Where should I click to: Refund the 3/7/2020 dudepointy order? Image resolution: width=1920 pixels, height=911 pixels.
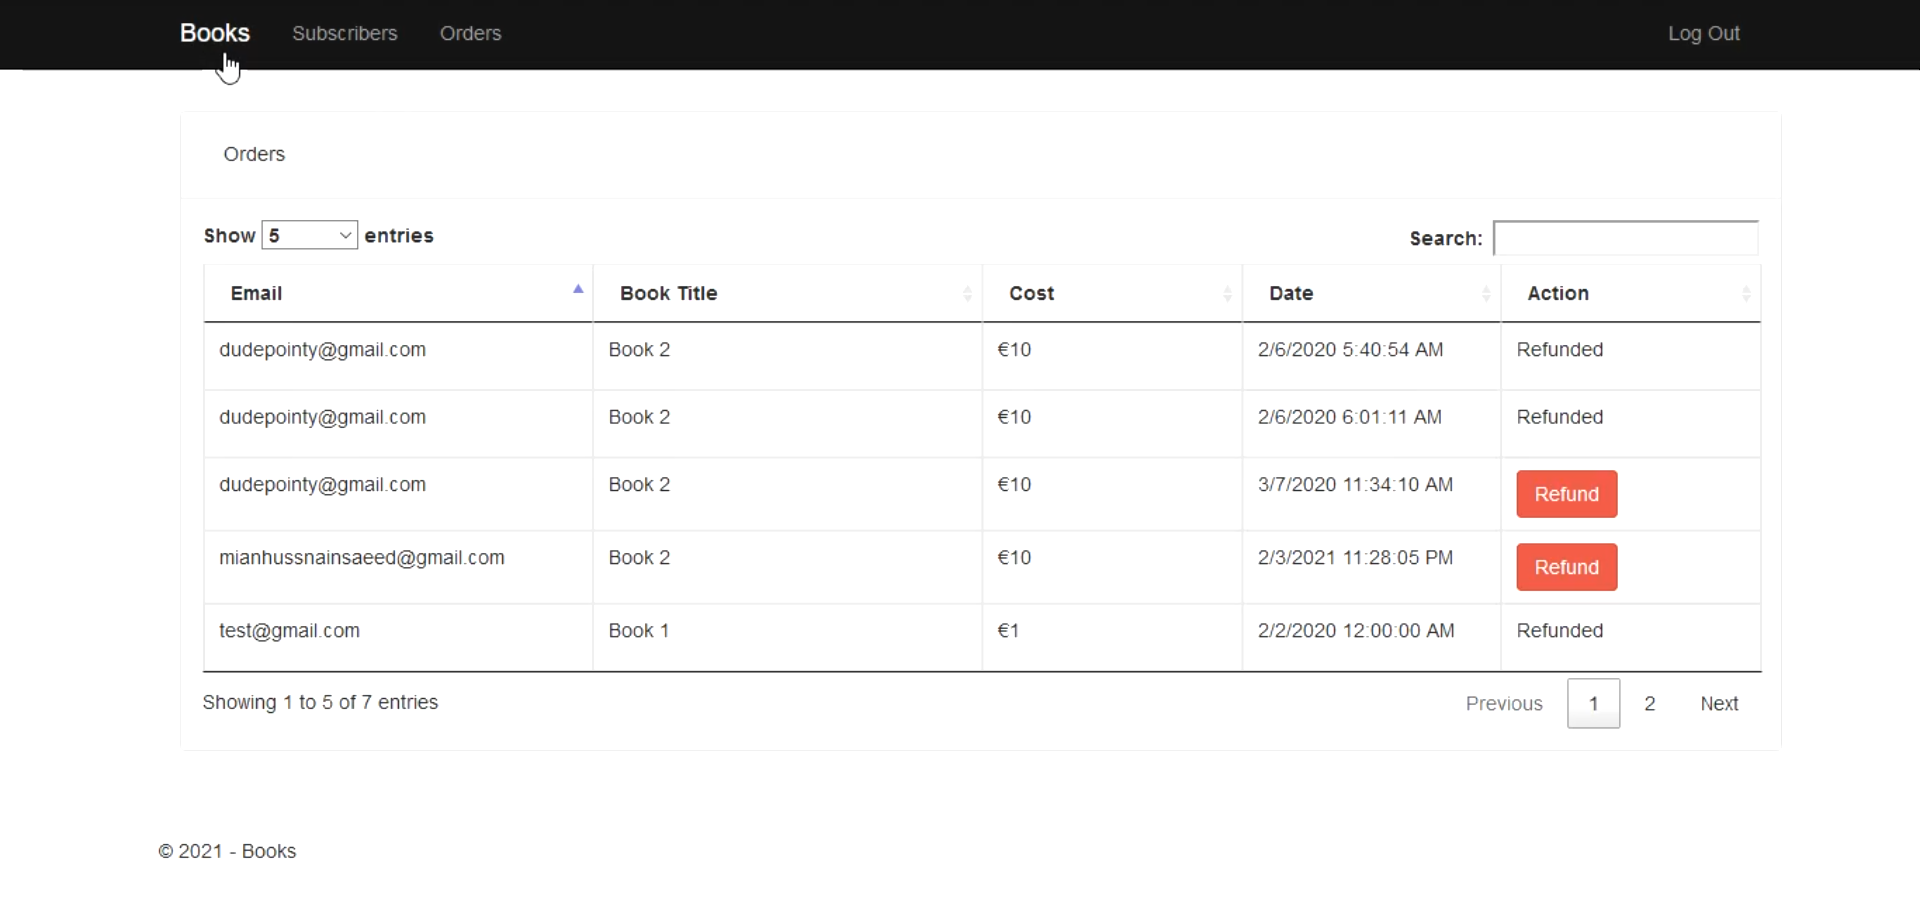(1566, 494)
